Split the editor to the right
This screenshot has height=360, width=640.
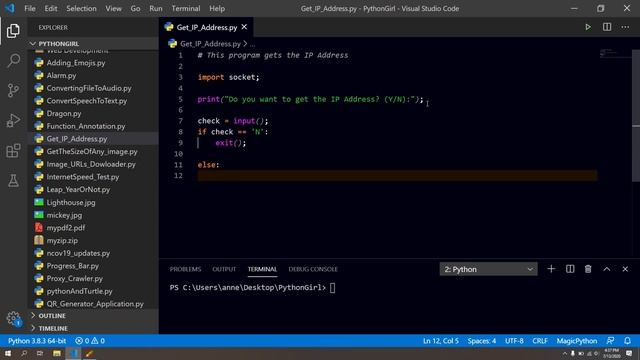[607, 27]
